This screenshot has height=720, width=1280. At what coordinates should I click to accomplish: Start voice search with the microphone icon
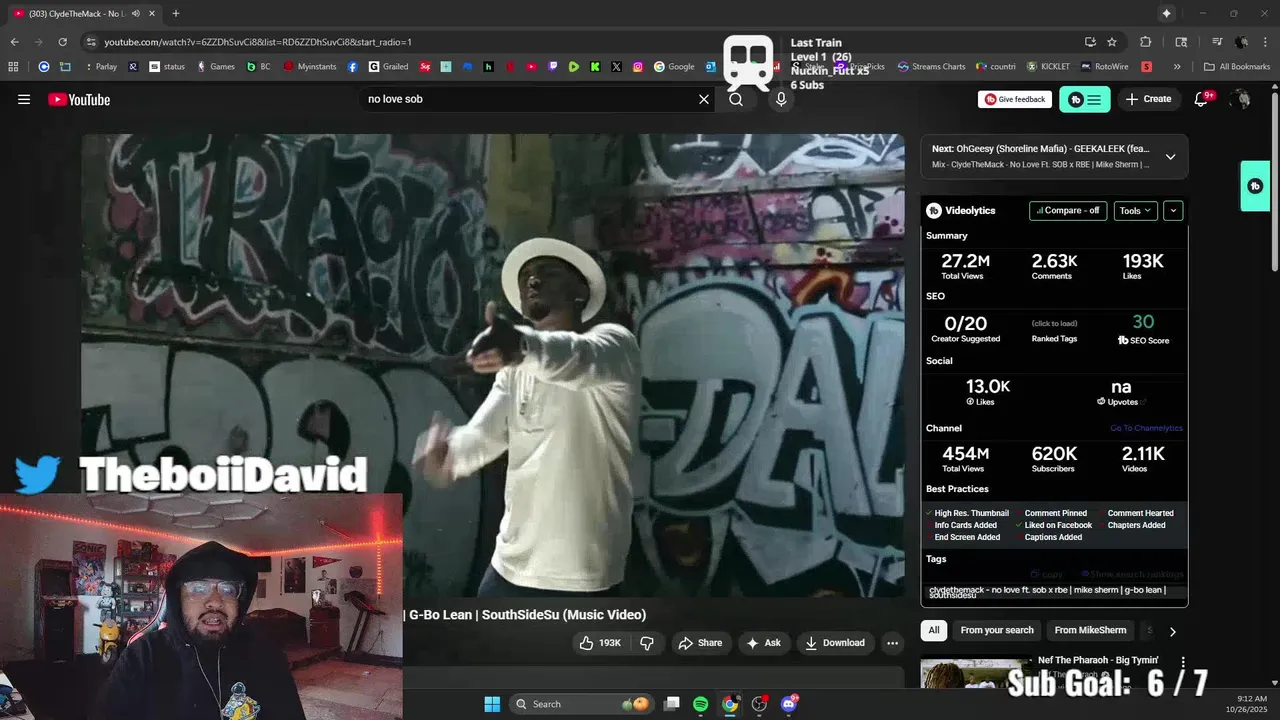pos(781,99)
